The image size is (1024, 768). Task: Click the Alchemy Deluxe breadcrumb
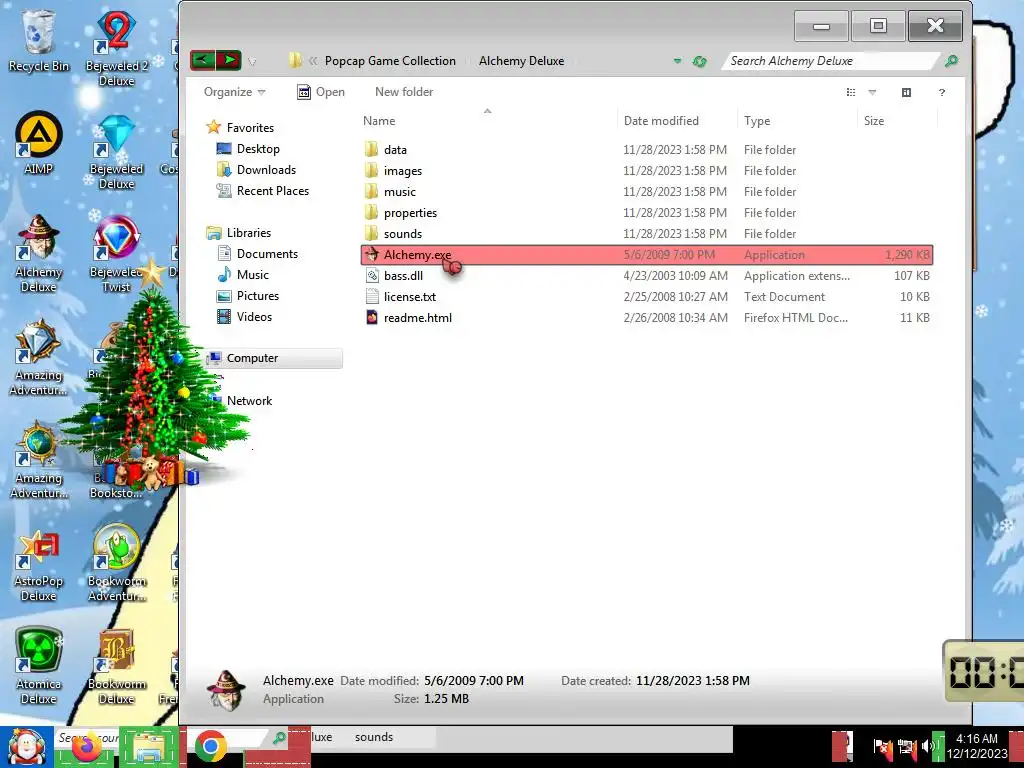point(521,61)
